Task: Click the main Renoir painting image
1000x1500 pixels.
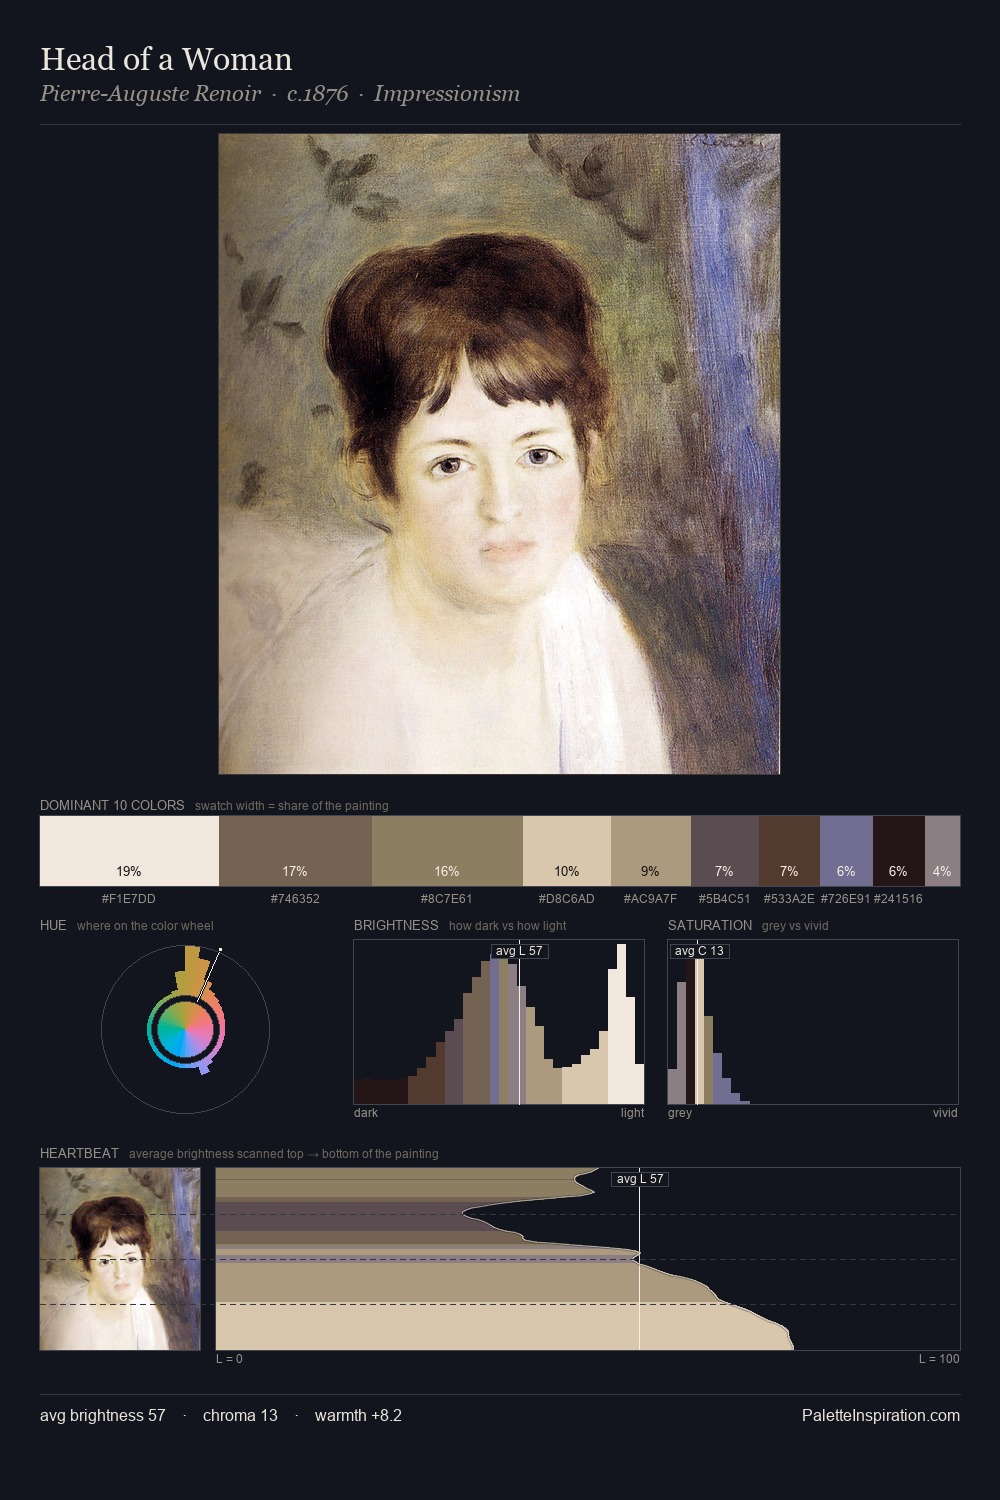Action: tap(499, 454)
